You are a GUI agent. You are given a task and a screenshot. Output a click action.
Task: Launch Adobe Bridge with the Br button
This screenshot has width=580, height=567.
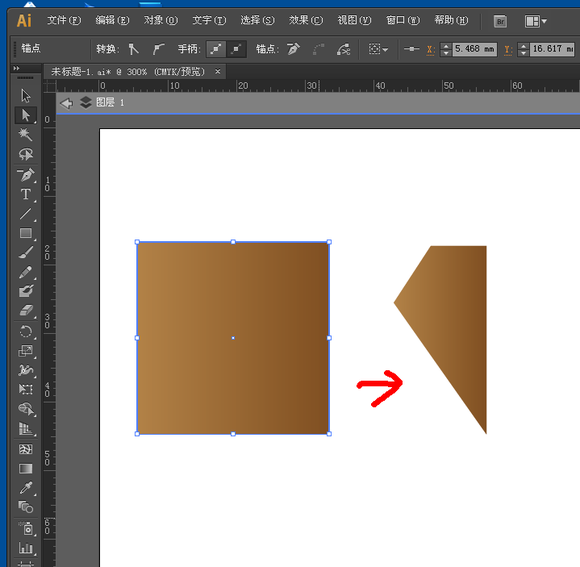pyautogui.click(x=500, y=21)
